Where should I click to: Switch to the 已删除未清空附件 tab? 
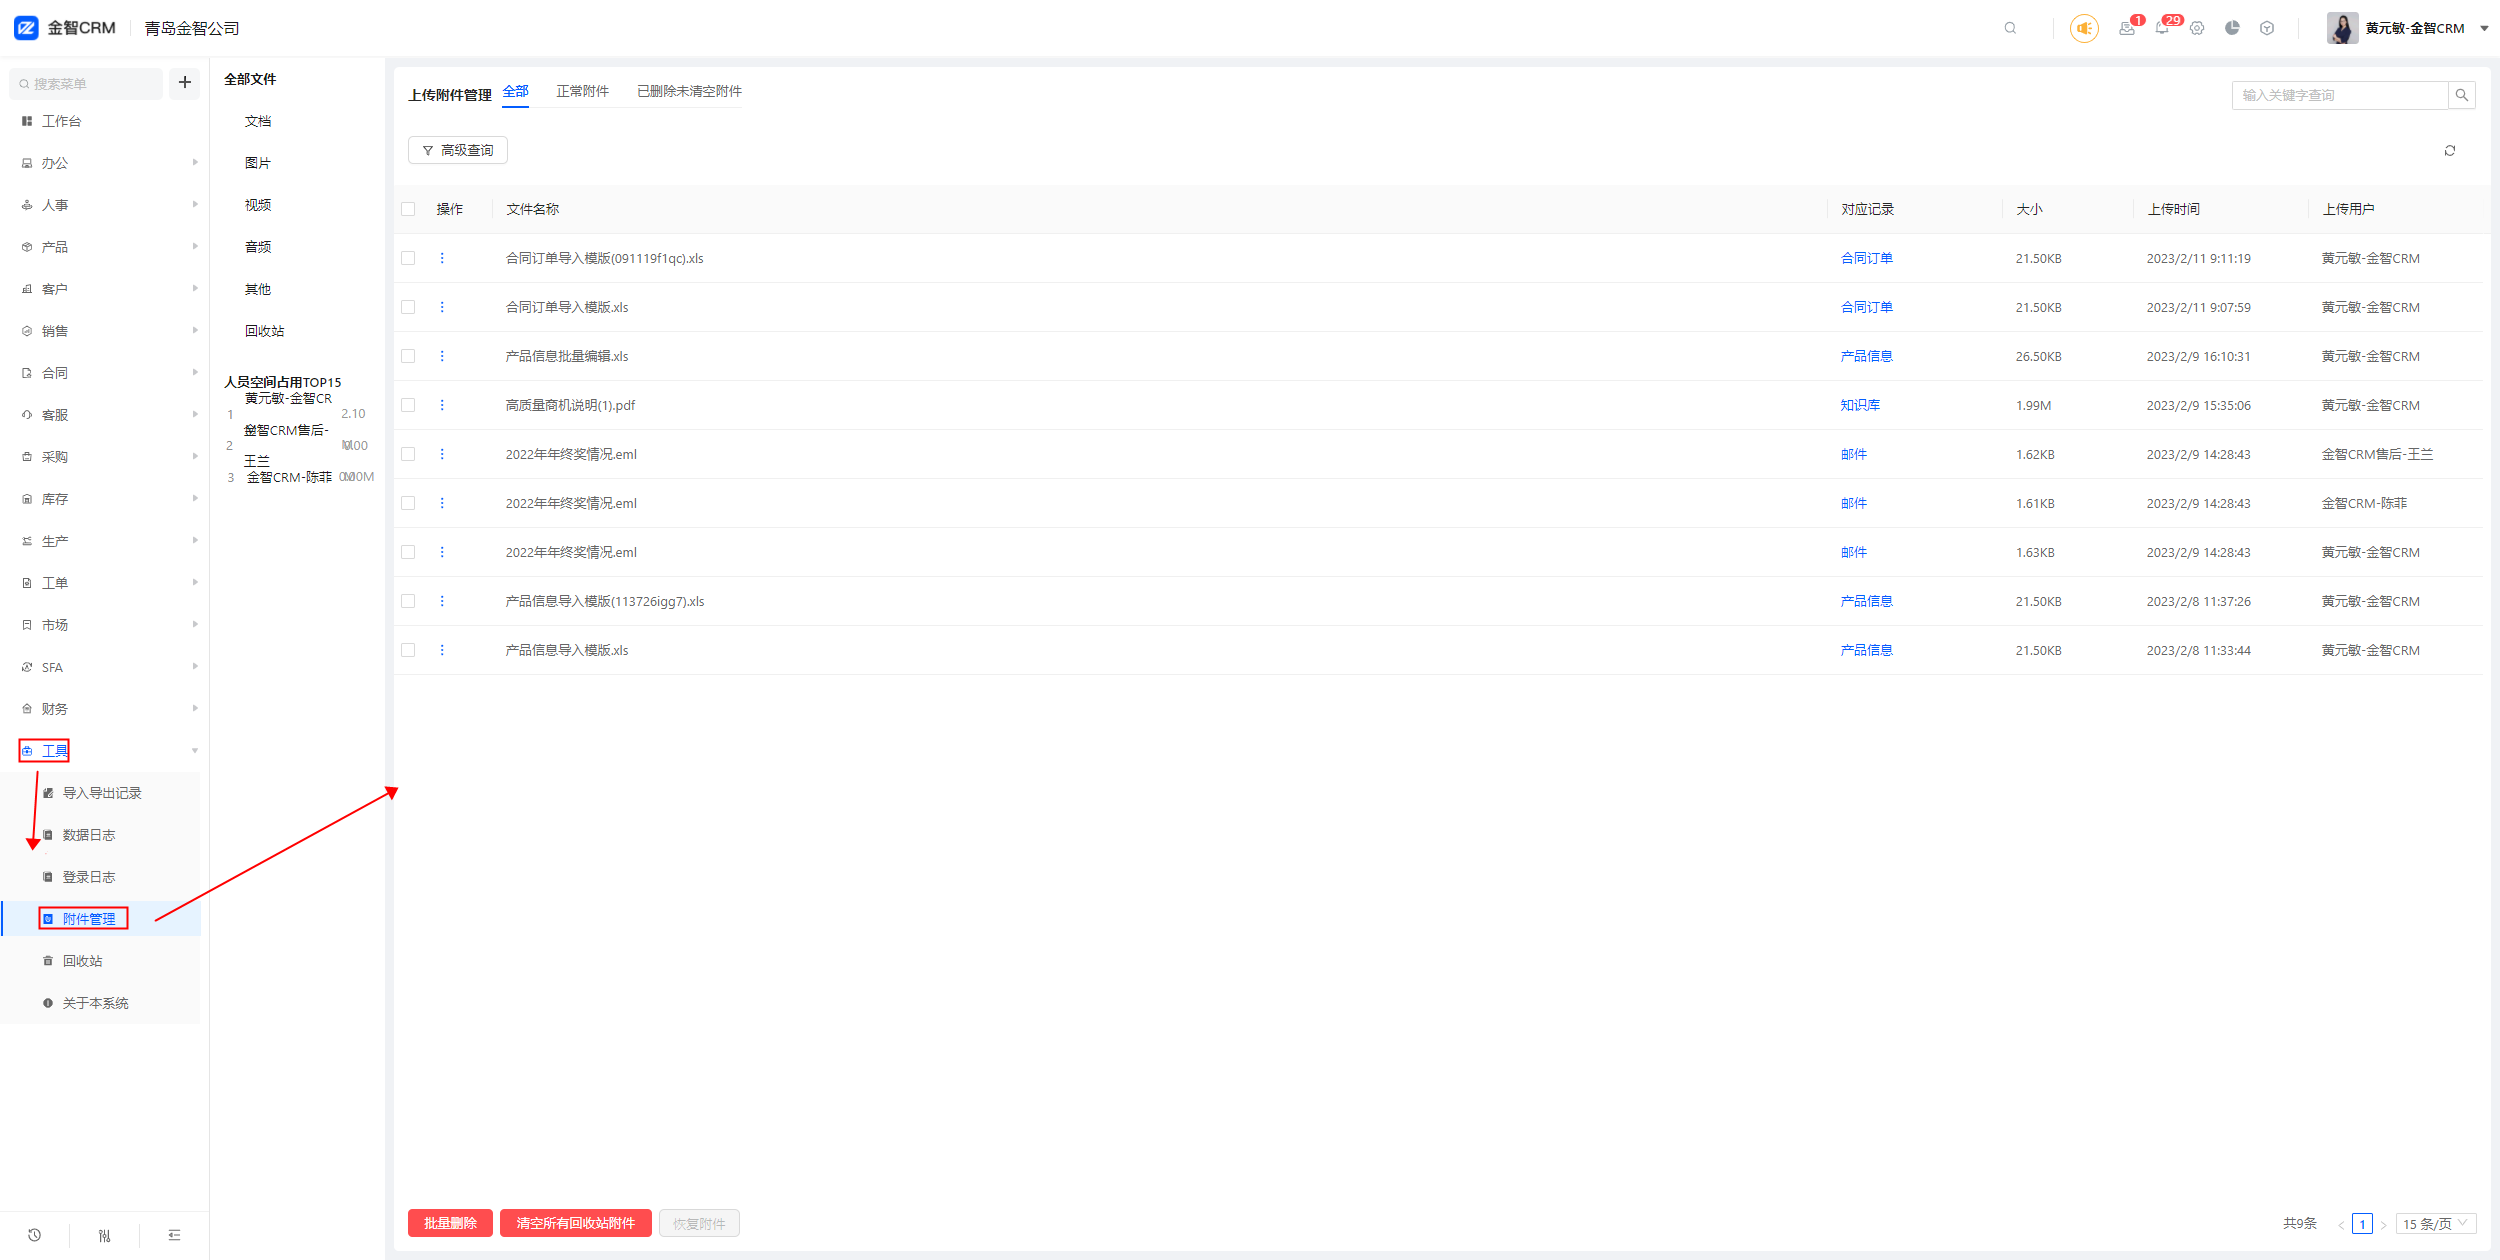[x=689, y=91]
